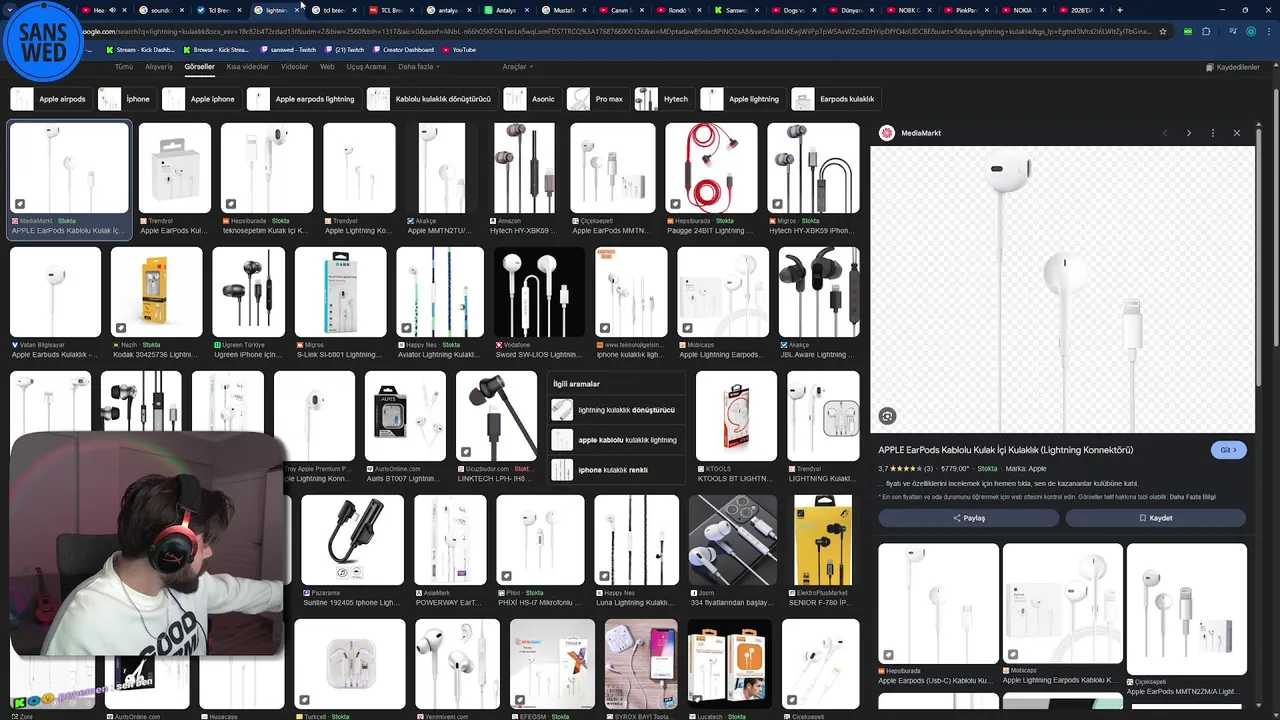This screenshot has width=1280, height=720.
Task: Click the Hytech filter chip
Action: (664, 99)
